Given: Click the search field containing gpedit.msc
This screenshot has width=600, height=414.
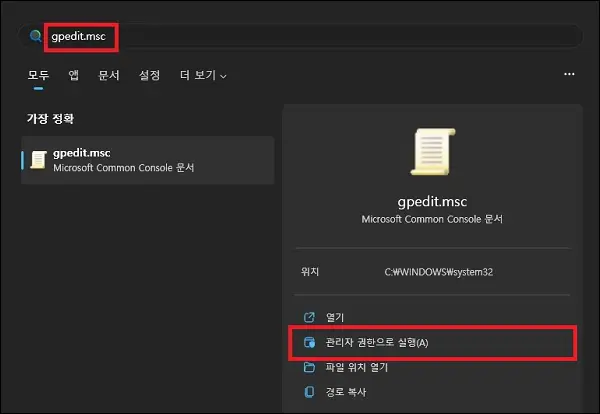Looking at the screenshot, I should pyautogui.click(x=301, y=36).
